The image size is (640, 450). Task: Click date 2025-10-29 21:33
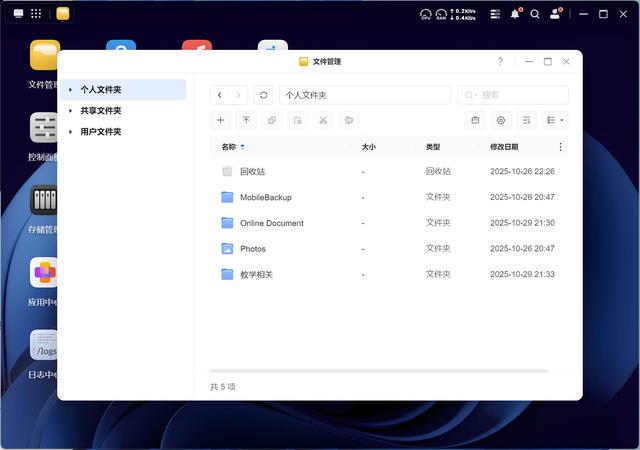pos(522,274)
